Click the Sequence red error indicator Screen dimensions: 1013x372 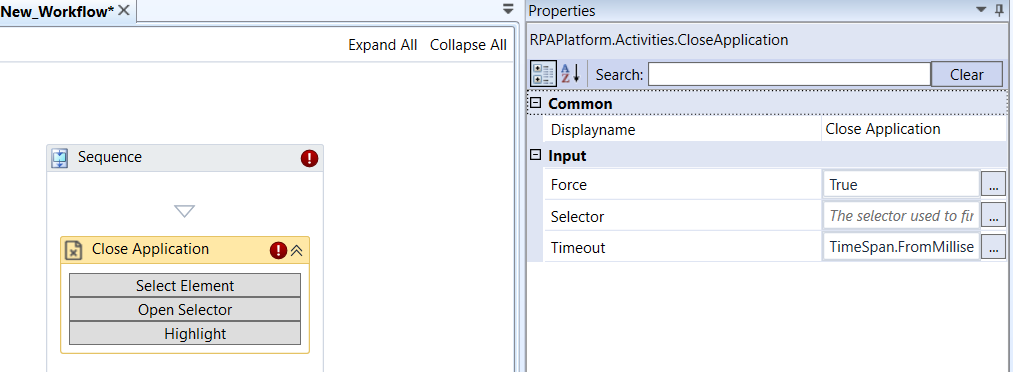(x=309, y=158)
